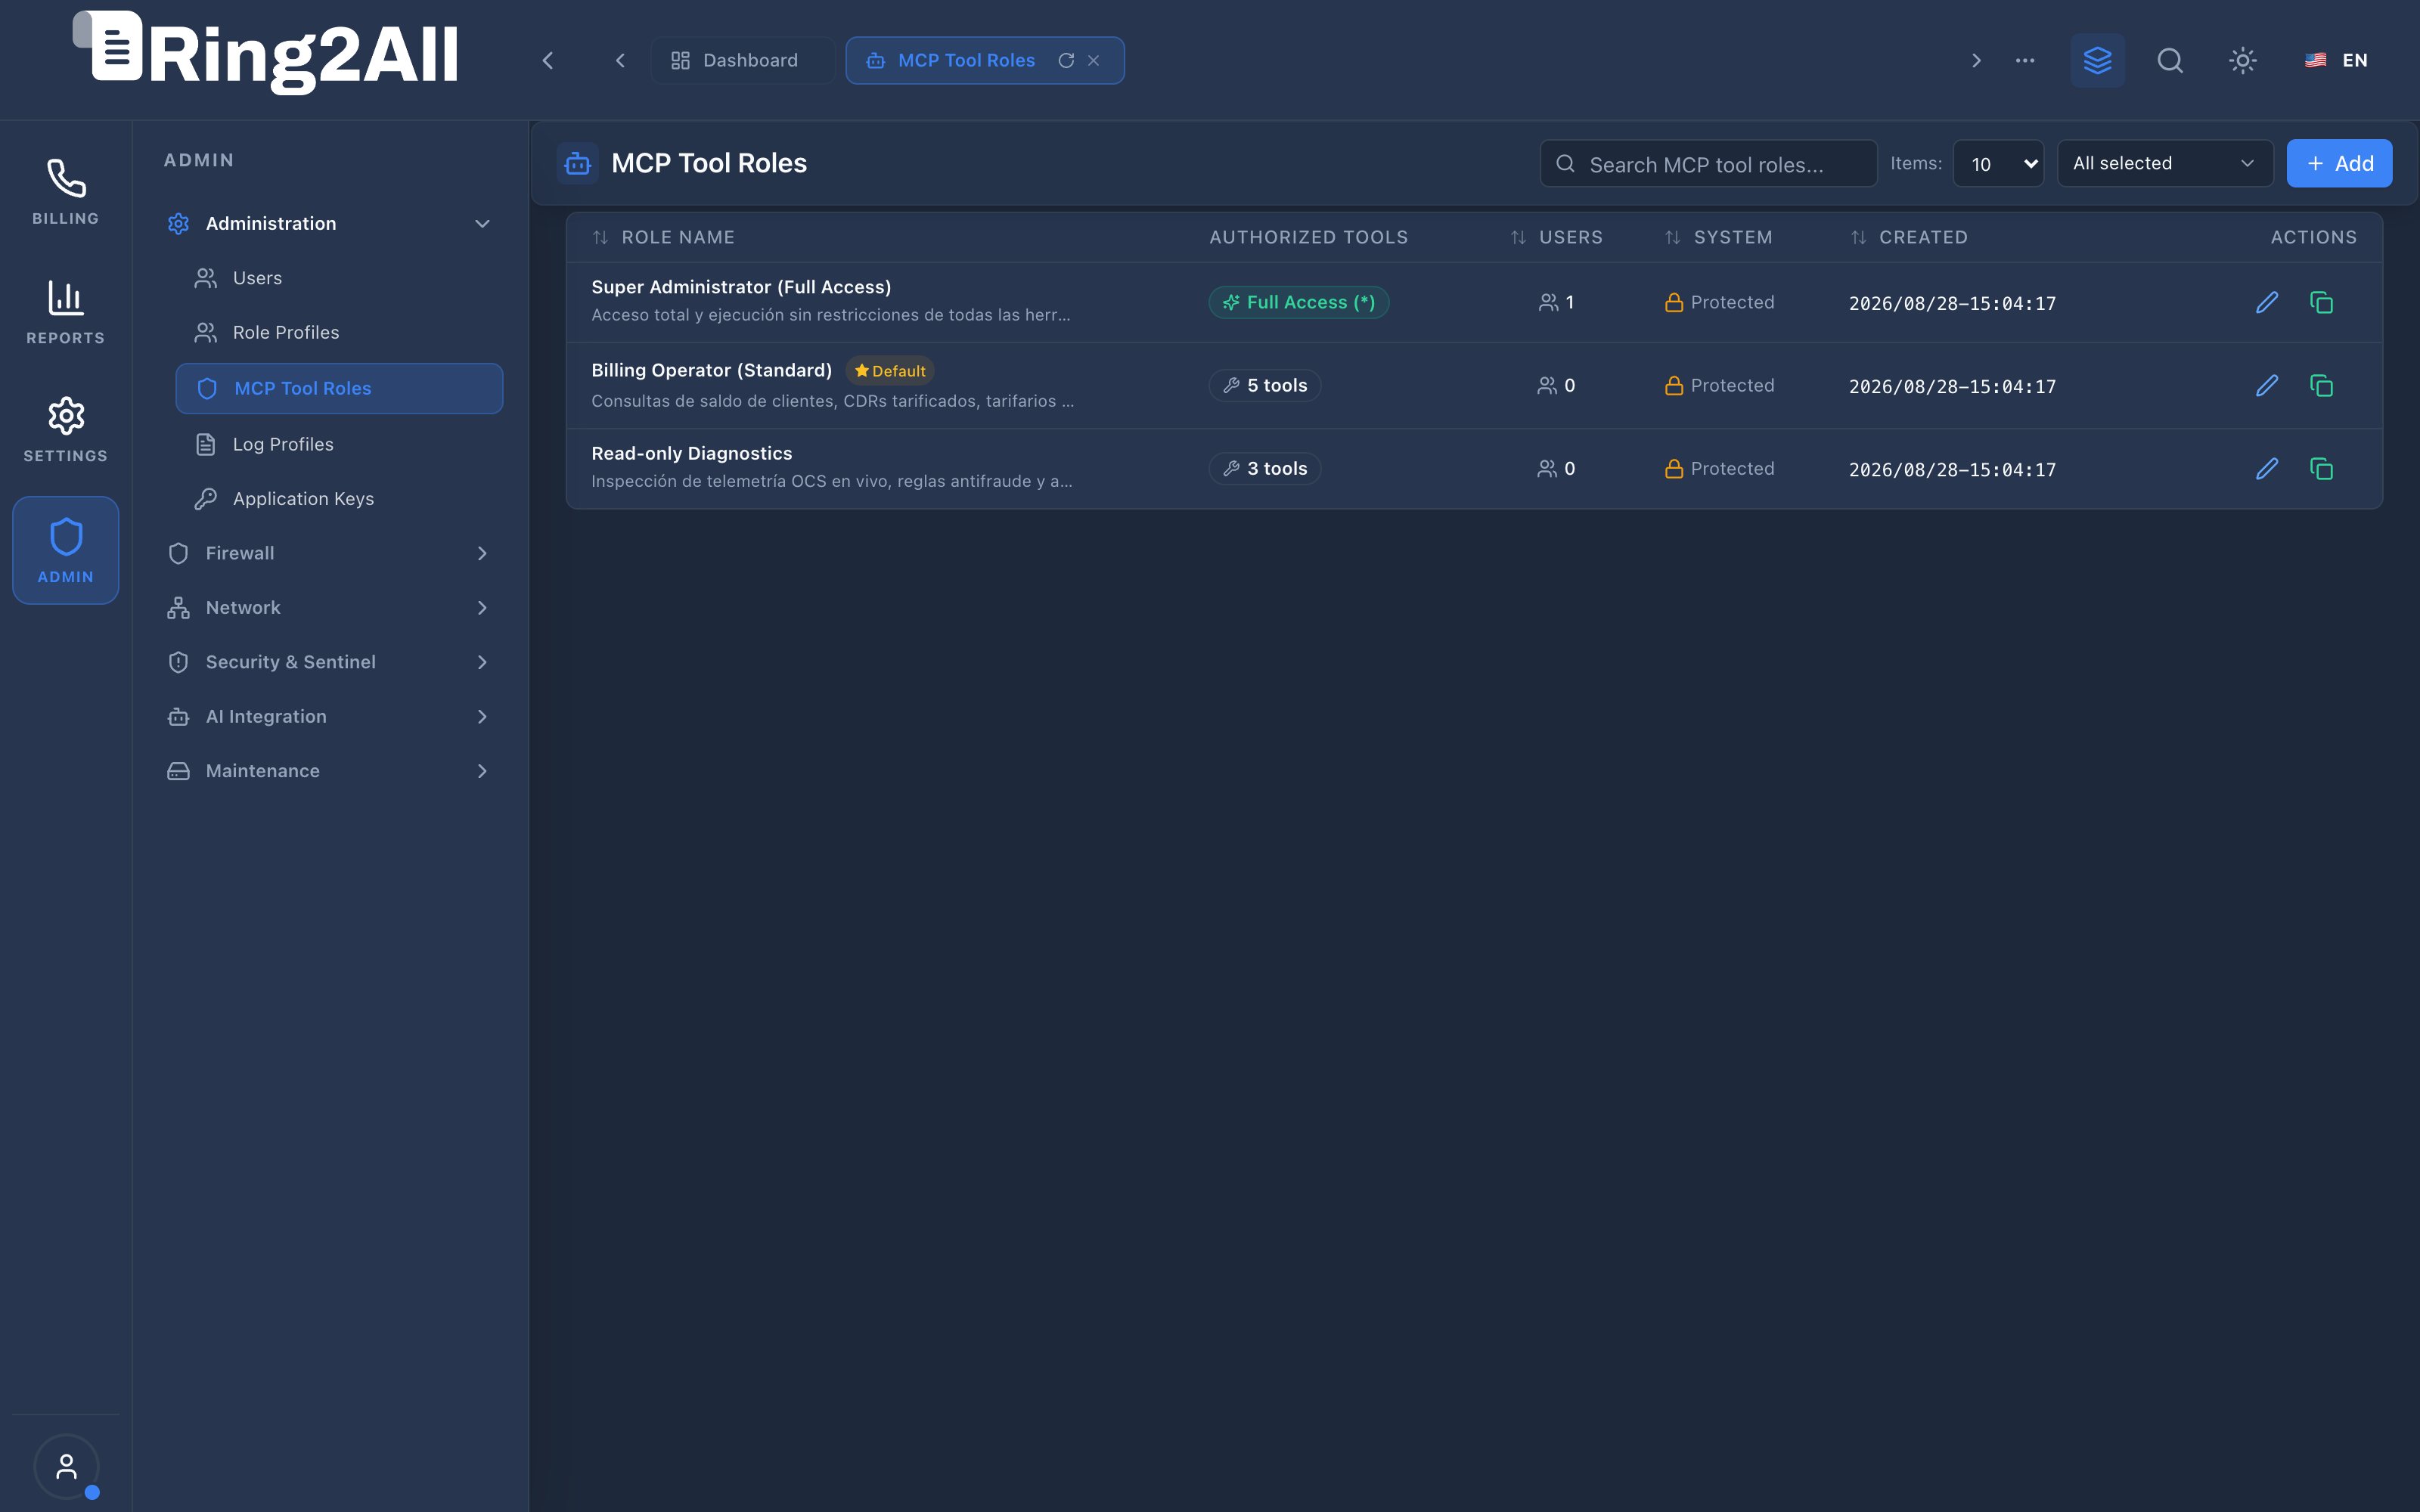This screenshot has width=2420, height=1512.
Task: Click the 5 tools badge
Action: (x=1265, y=385)
